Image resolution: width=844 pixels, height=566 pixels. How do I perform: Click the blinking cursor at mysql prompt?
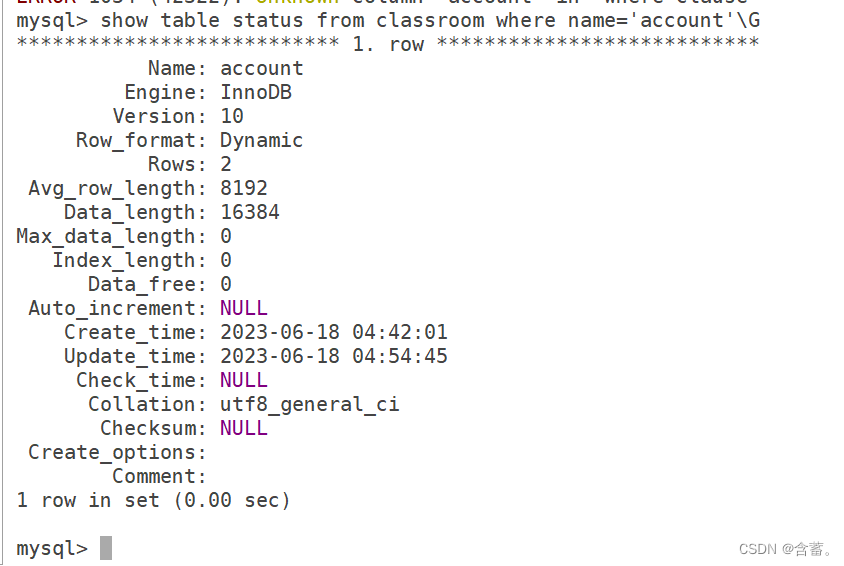[106, 548]
